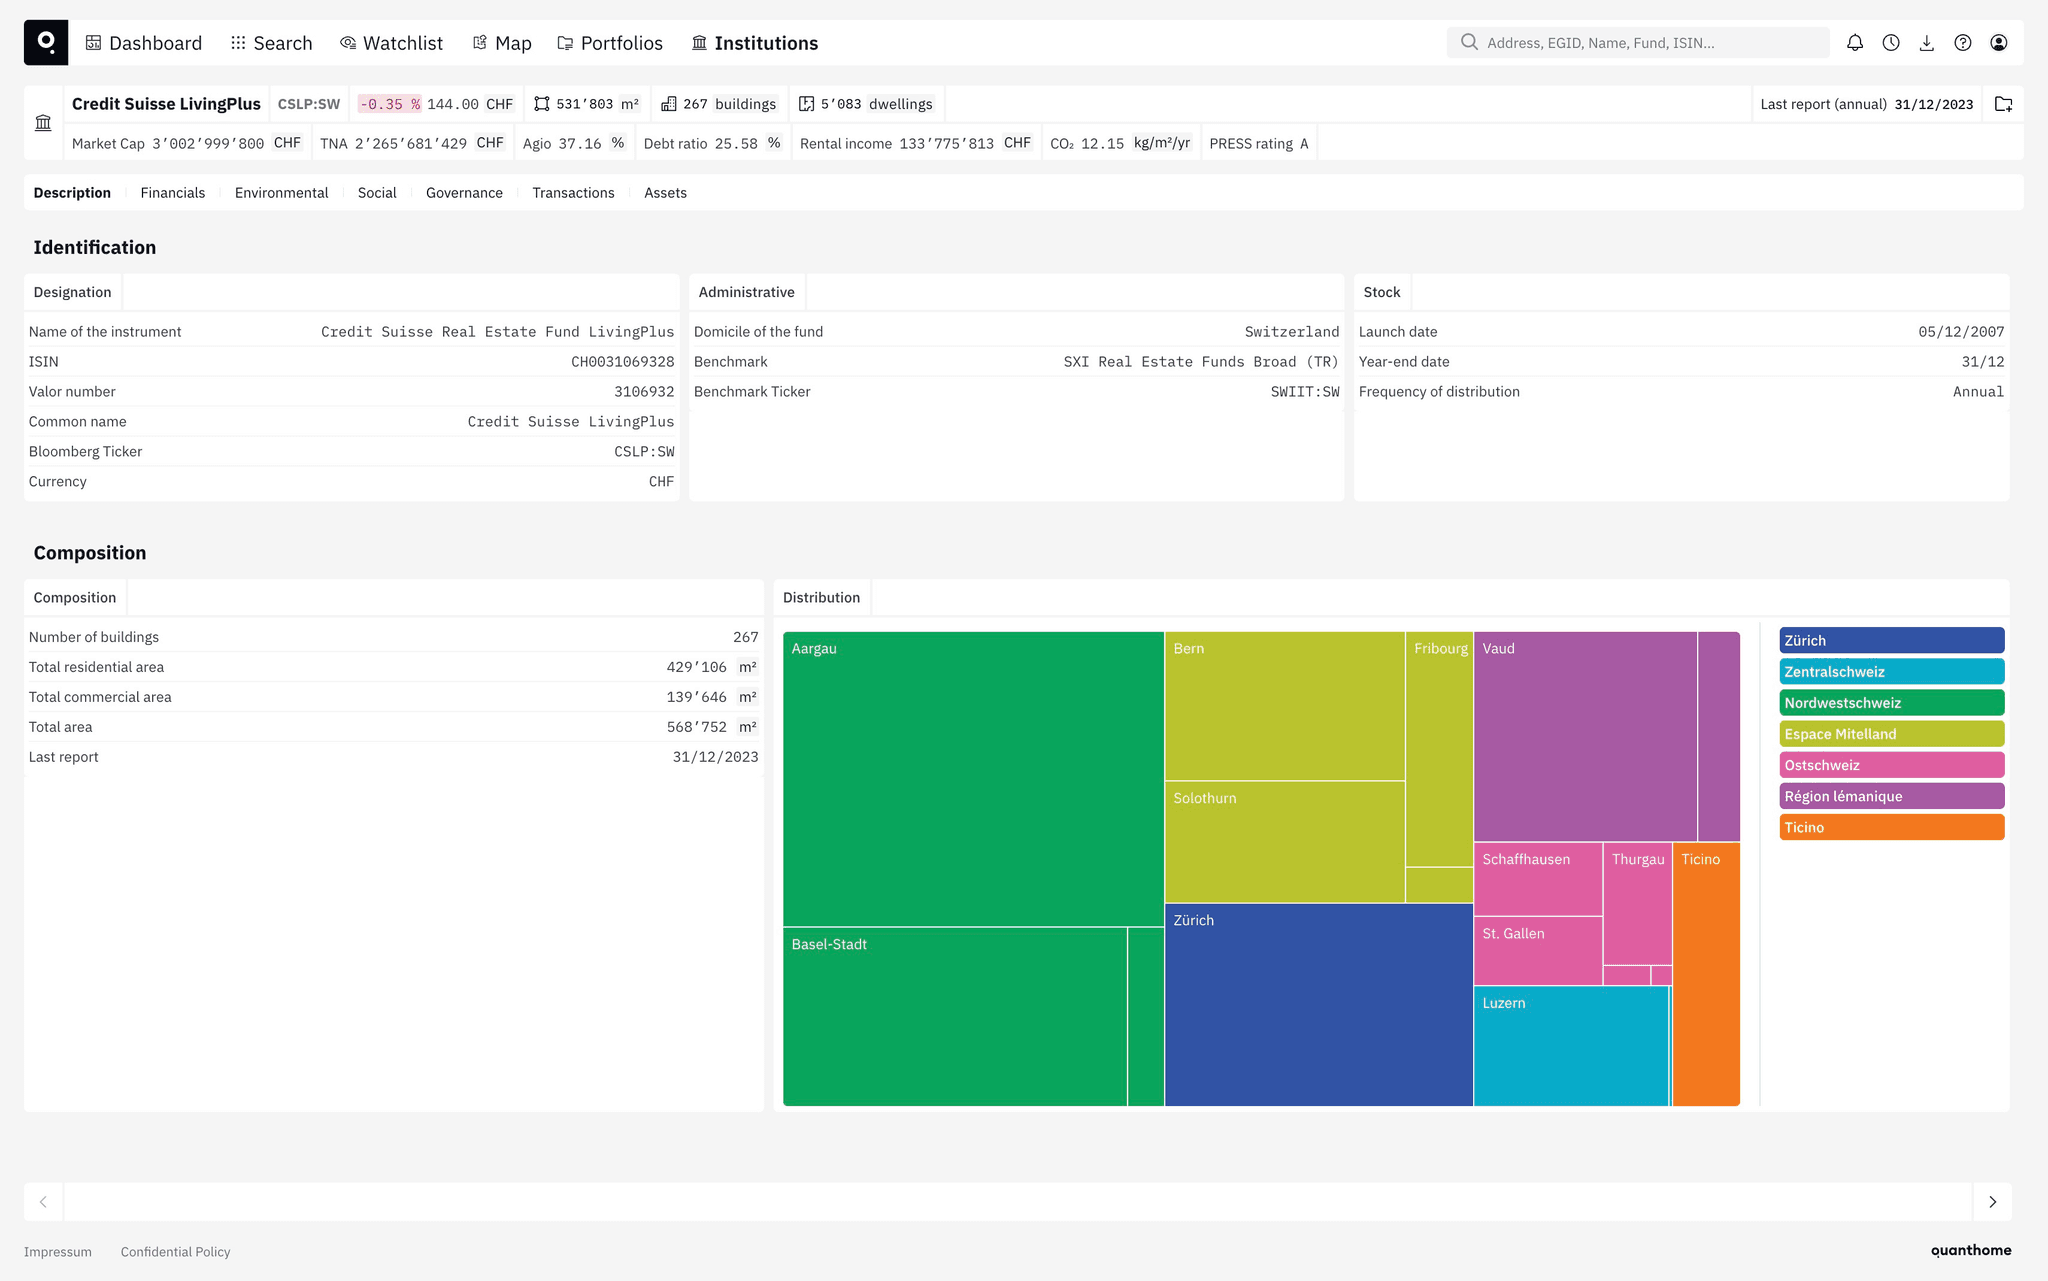Click the orange Ticino treemap block
The height and width of the screenshot is (1281, 2048).
tap(1706, 974)
